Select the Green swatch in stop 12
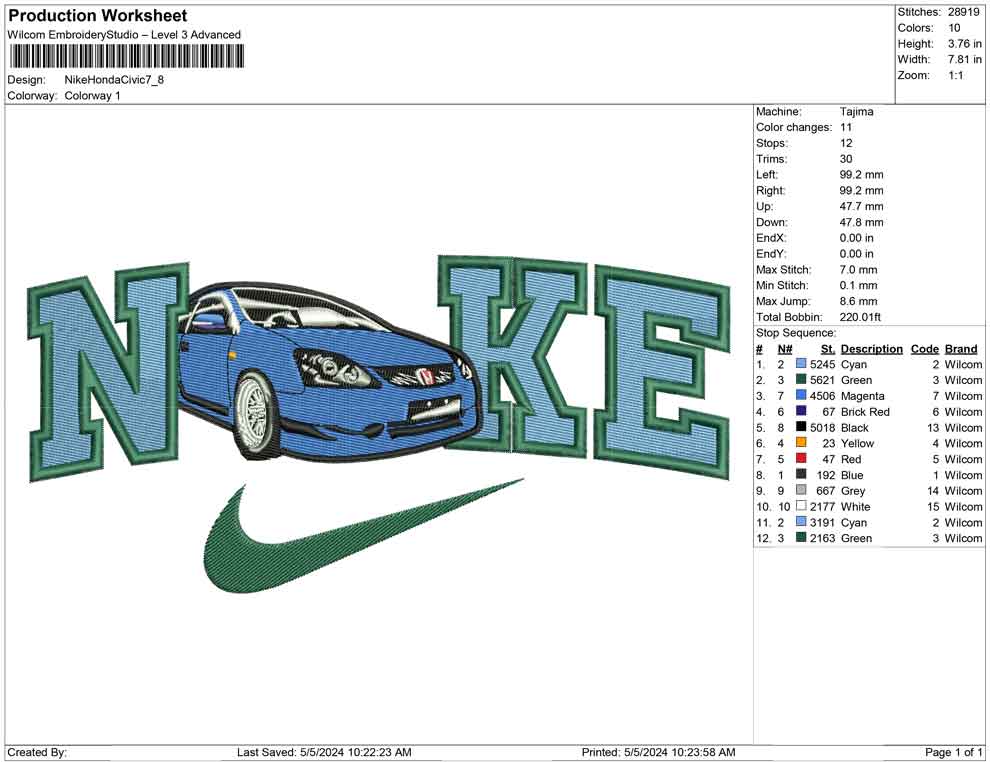The width and height of the screenshot is (990, 762). 800,538
